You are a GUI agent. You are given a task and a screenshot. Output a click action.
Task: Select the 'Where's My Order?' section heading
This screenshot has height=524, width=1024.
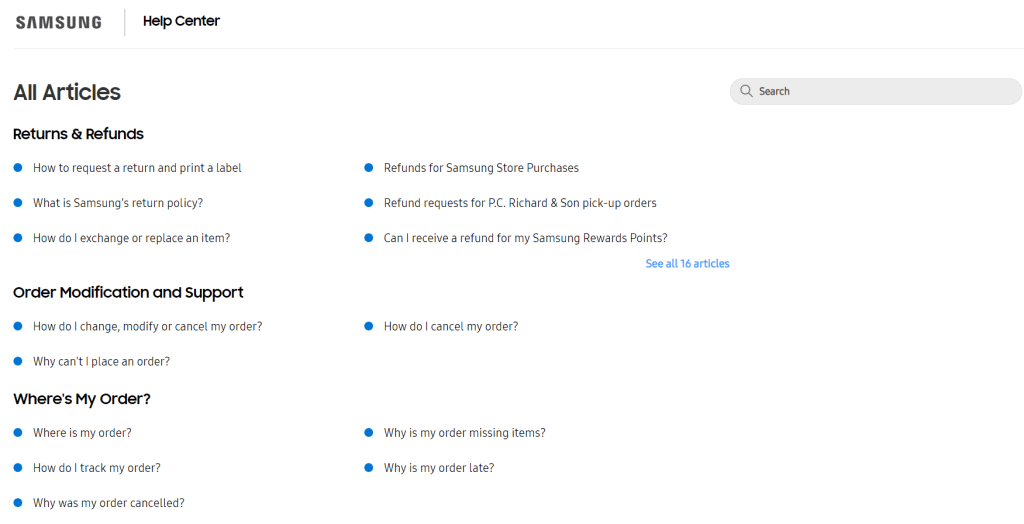tap(82, 399)
